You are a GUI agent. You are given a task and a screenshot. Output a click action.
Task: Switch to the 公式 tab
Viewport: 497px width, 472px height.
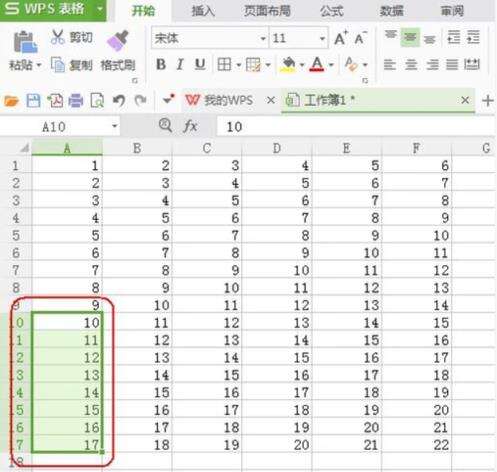[331, 11]
